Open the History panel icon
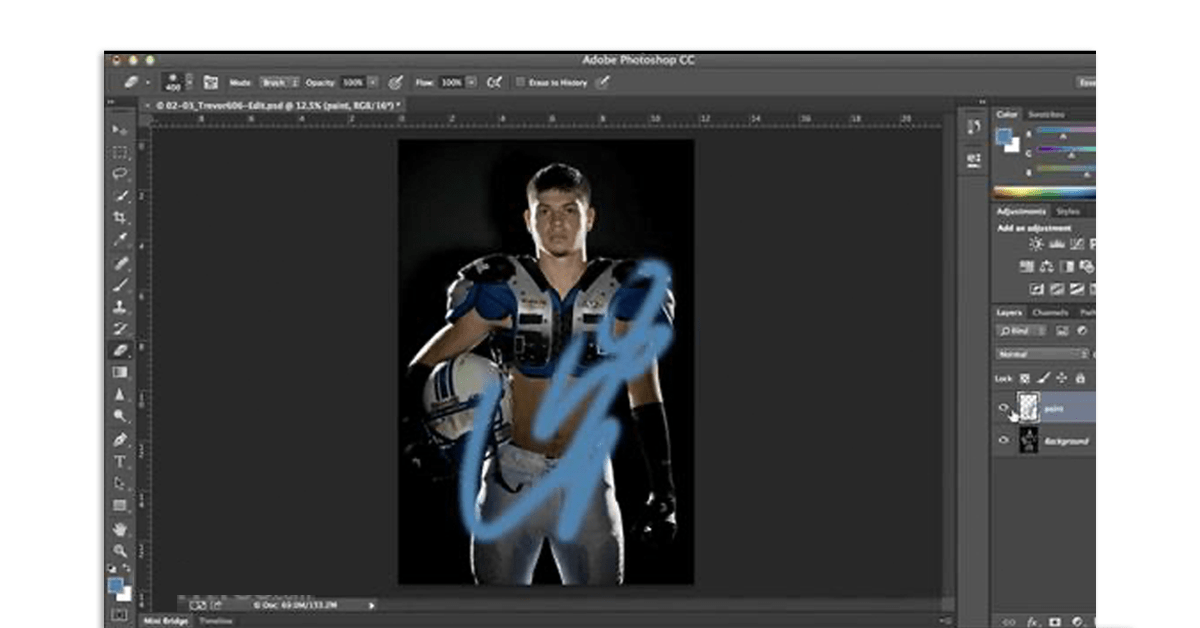 [x=974, y=128]
